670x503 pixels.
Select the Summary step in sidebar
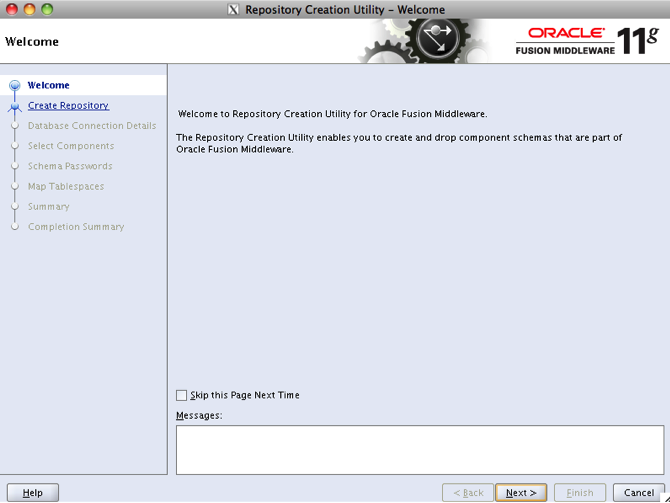click(49, 206)
